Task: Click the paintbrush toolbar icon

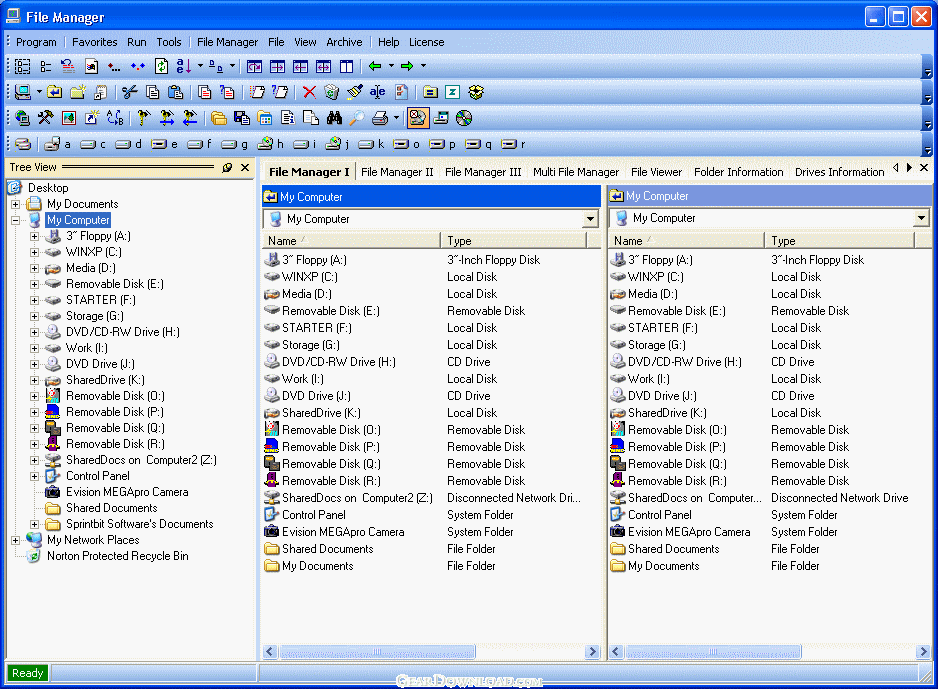Action: (355, 92)
